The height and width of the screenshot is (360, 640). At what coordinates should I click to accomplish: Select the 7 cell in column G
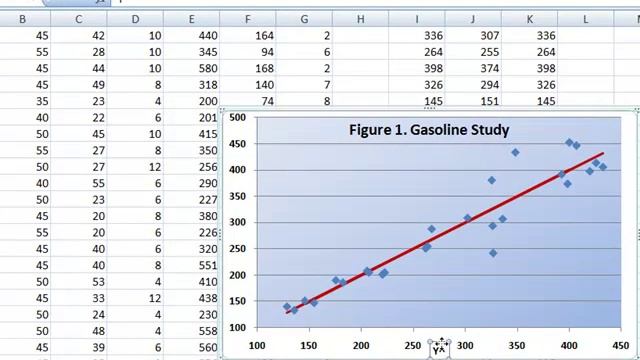click(304, 84)
